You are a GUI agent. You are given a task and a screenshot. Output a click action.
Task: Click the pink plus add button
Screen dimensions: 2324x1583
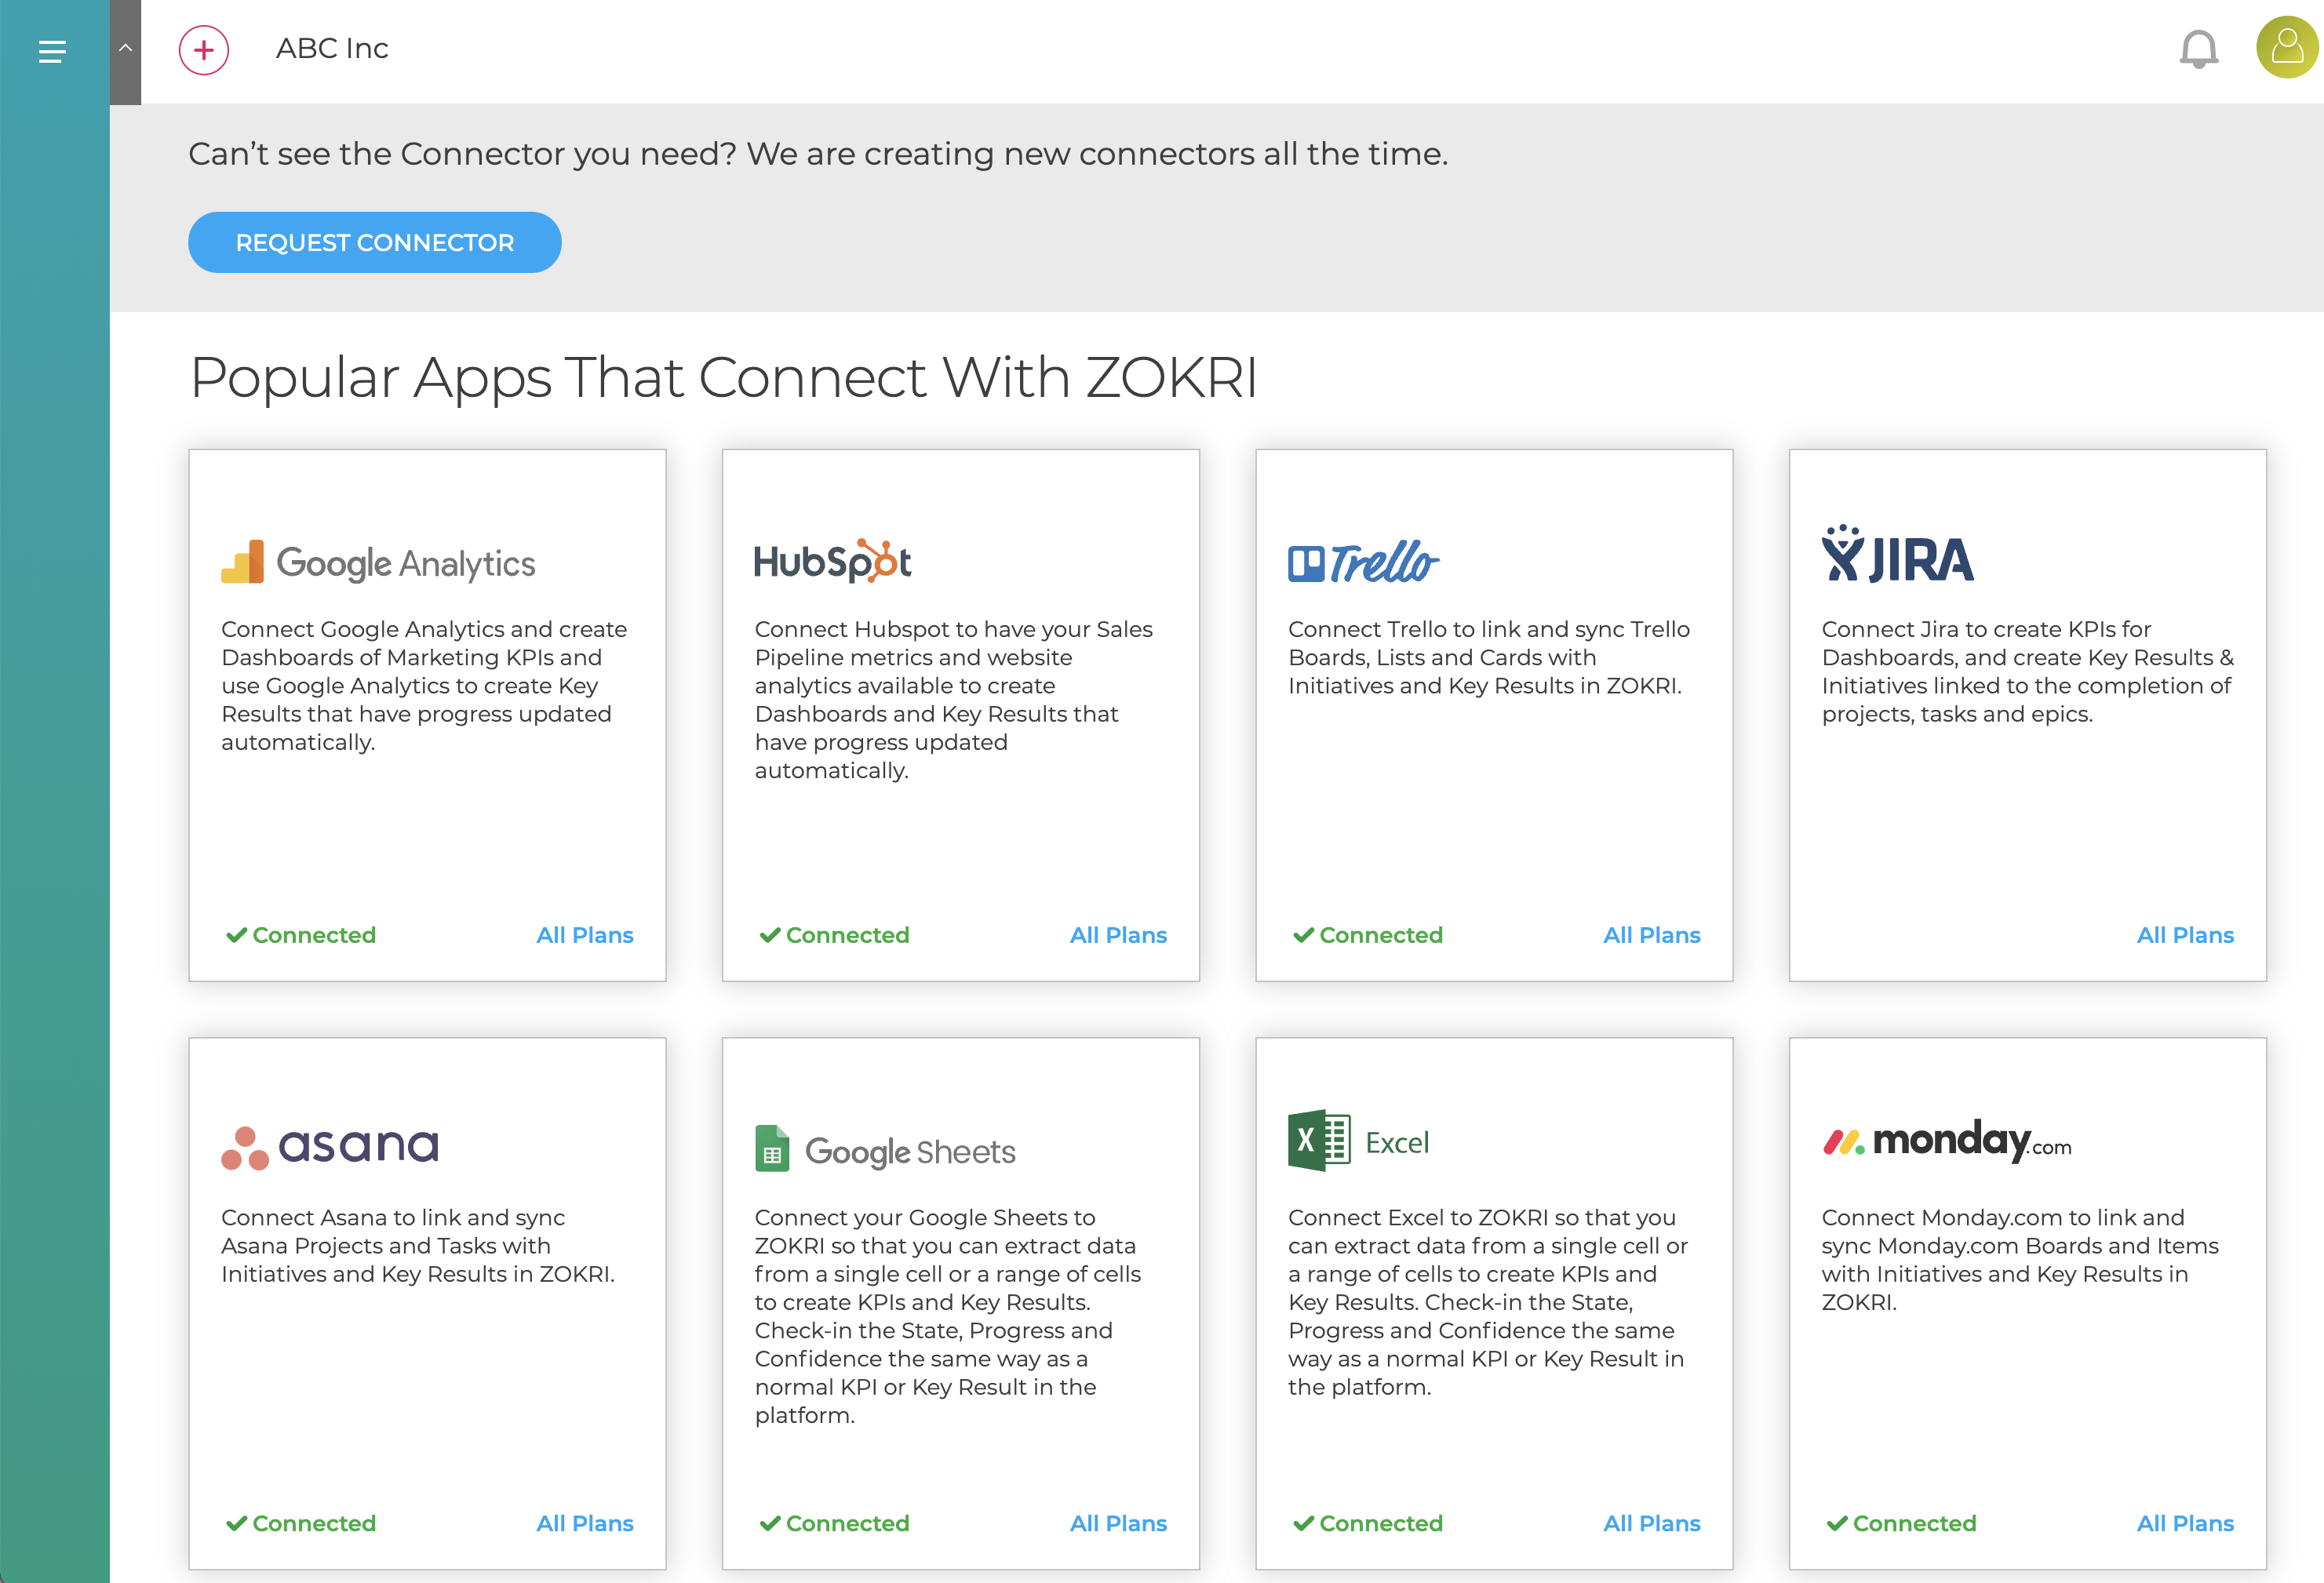tap(204, 50)
